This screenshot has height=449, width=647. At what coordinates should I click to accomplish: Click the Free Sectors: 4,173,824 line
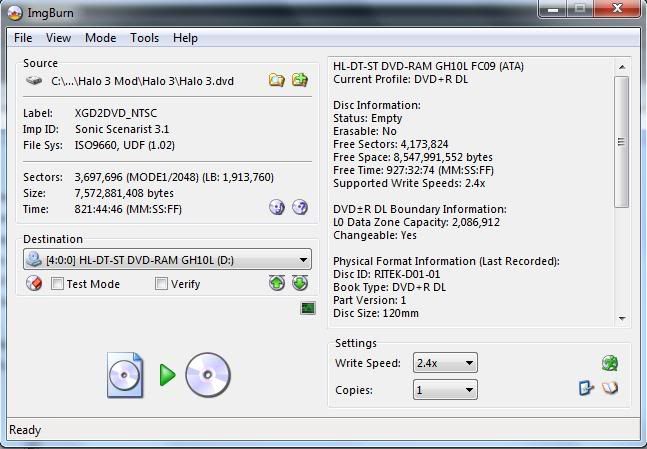pyautogui.click(x=390, y=144)
